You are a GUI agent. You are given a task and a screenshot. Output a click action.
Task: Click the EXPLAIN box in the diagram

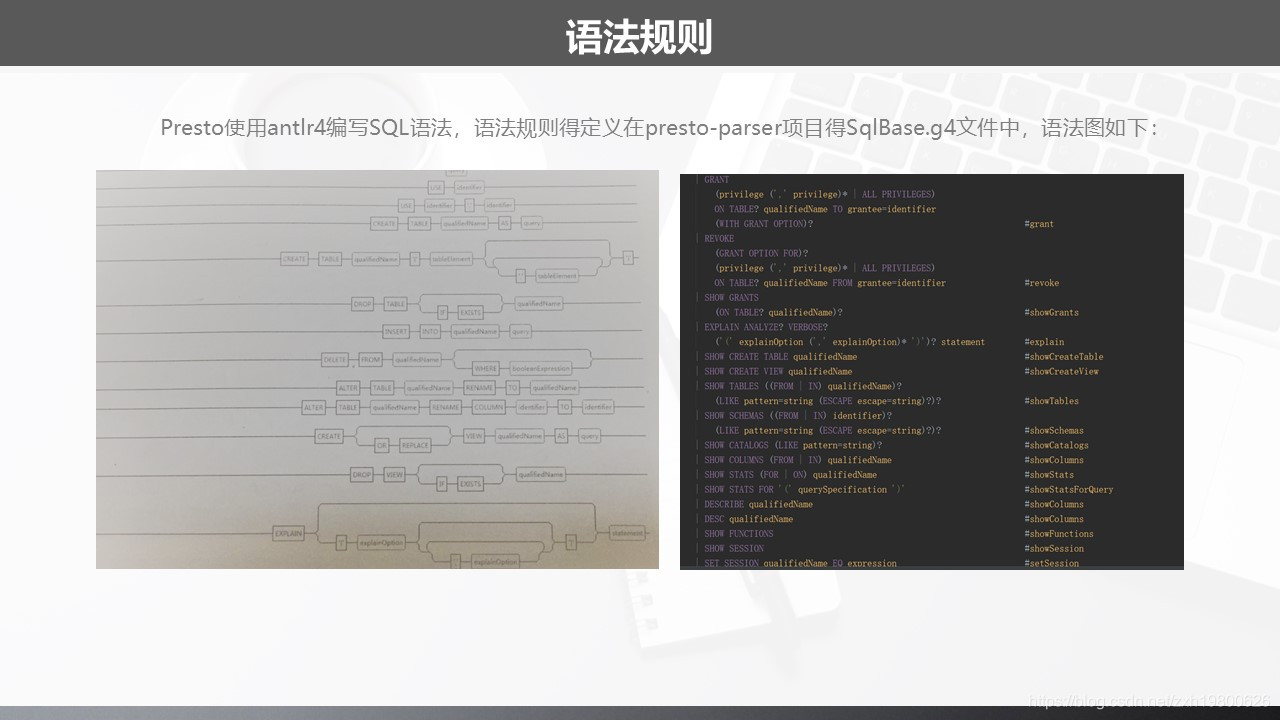(288, 534)
